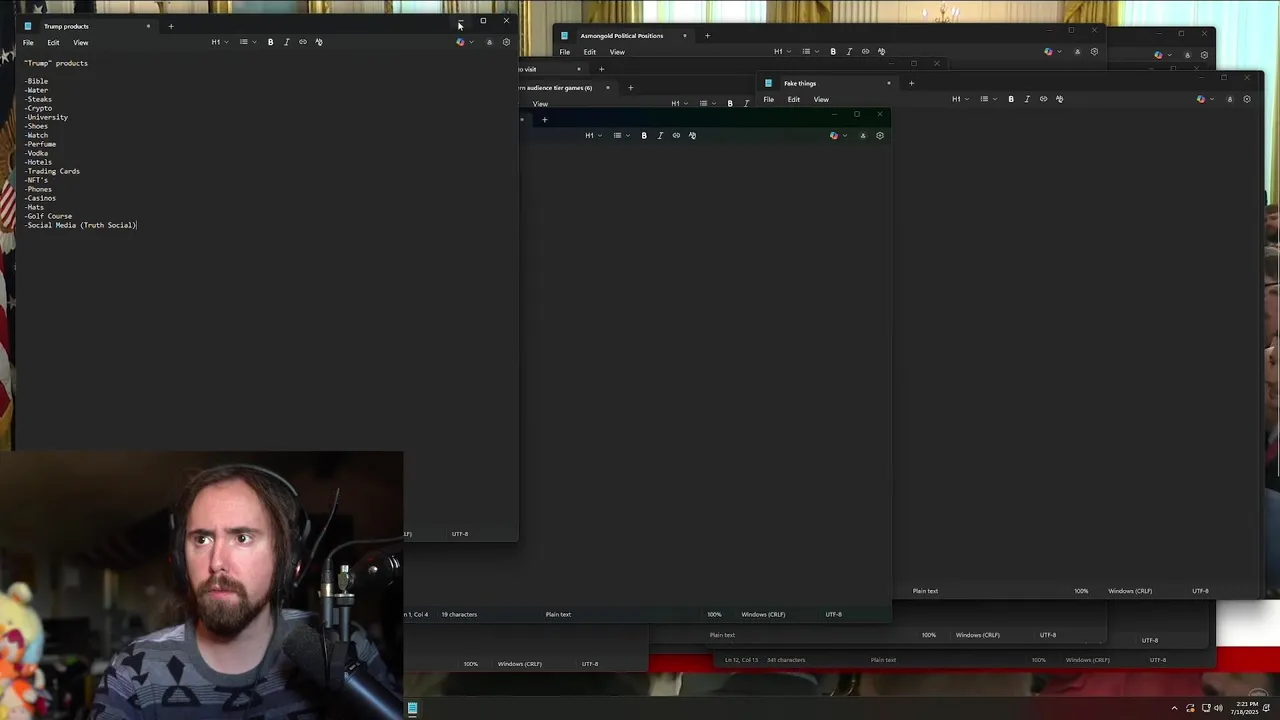
Task: Clear formatting in Trump products window
Action: click(x=319, y=42)
